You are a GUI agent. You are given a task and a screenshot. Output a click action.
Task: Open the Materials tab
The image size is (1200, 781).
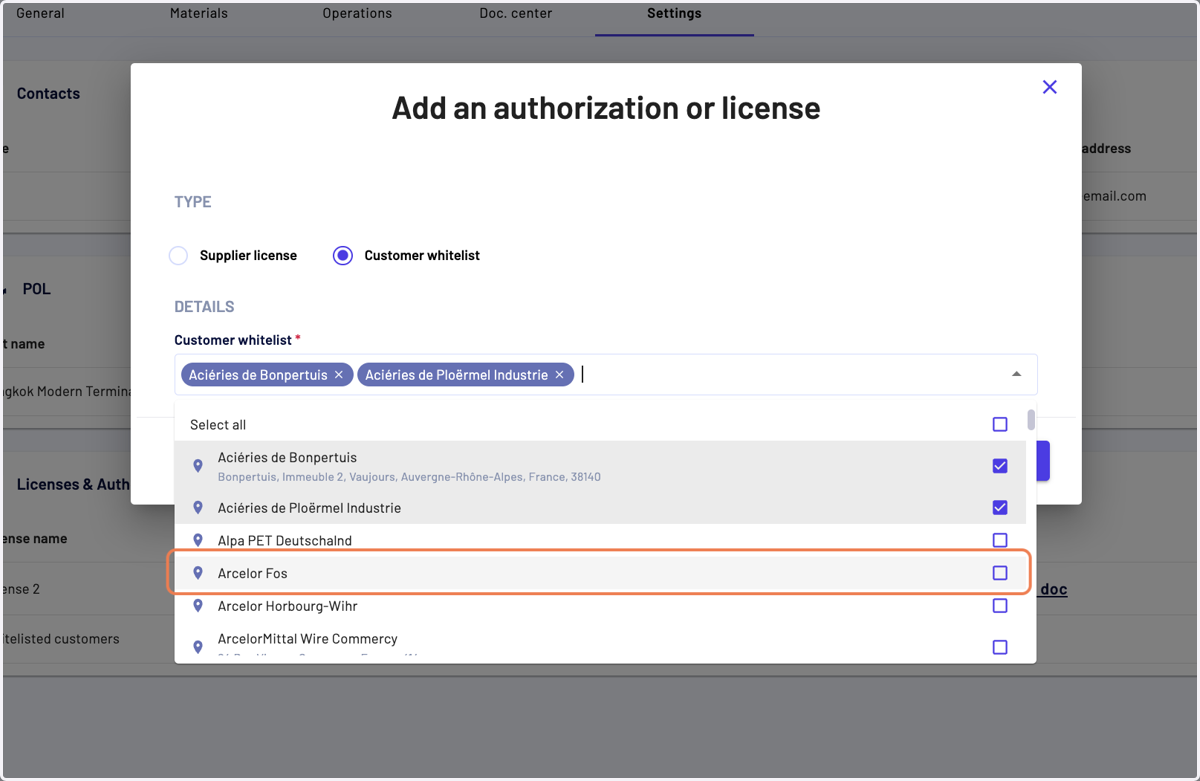pos(199,14)
